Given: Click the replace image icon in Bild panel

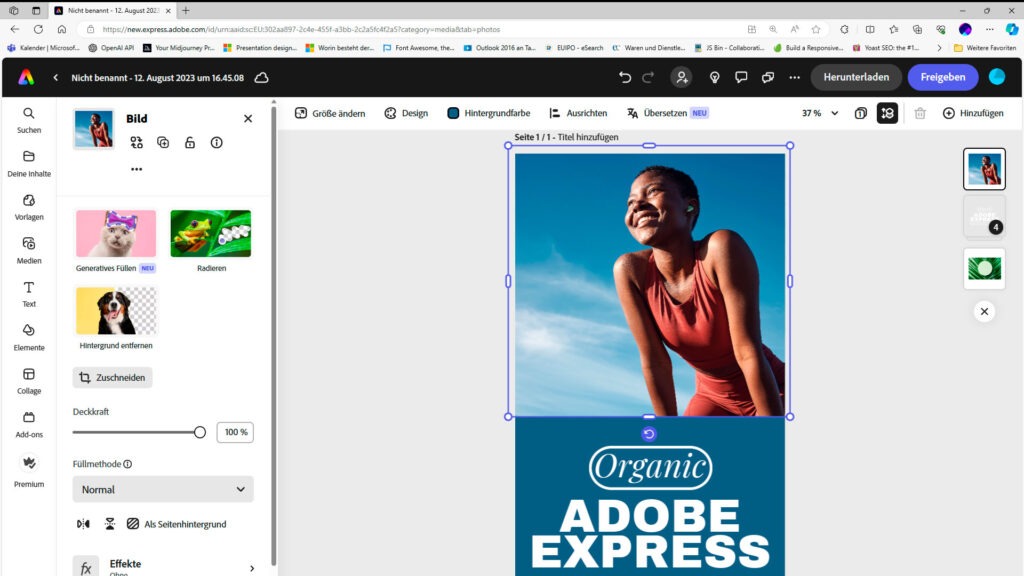Looking at the screenshot, I should (136, 142).
